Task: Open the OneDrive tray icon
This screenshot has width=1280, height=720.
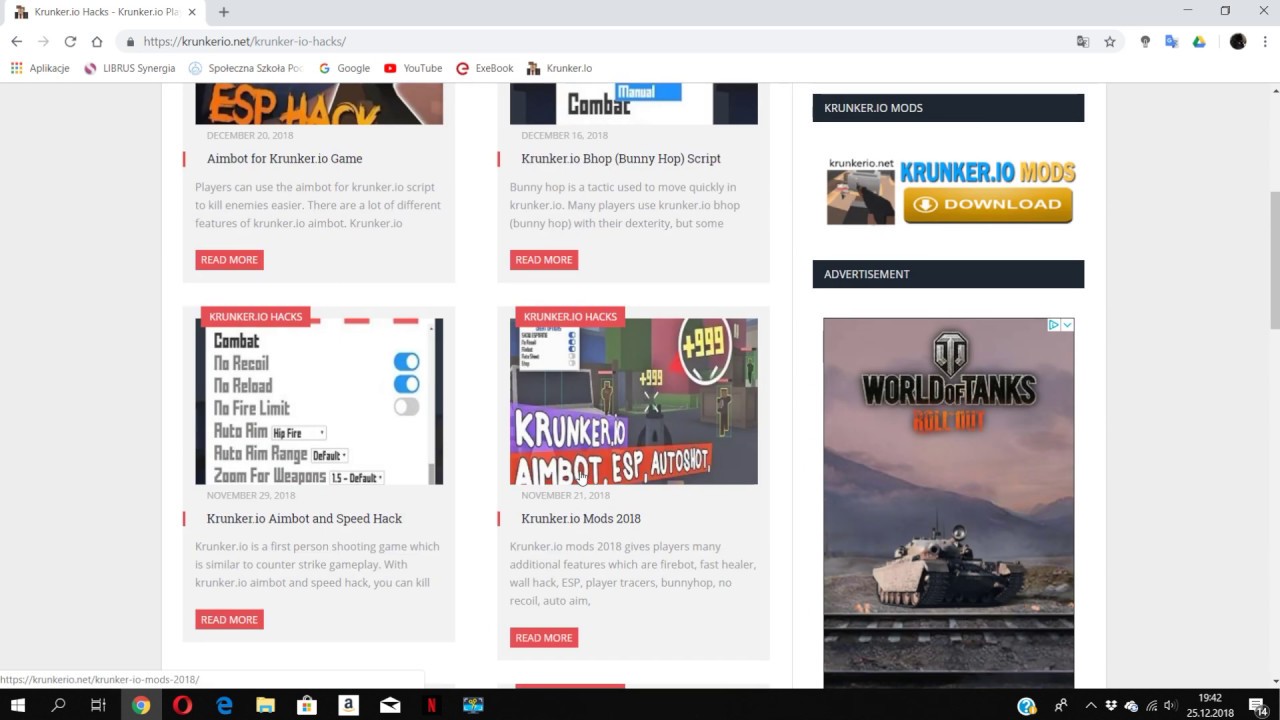Action: pyautogui.click(x=1131, y=705)
